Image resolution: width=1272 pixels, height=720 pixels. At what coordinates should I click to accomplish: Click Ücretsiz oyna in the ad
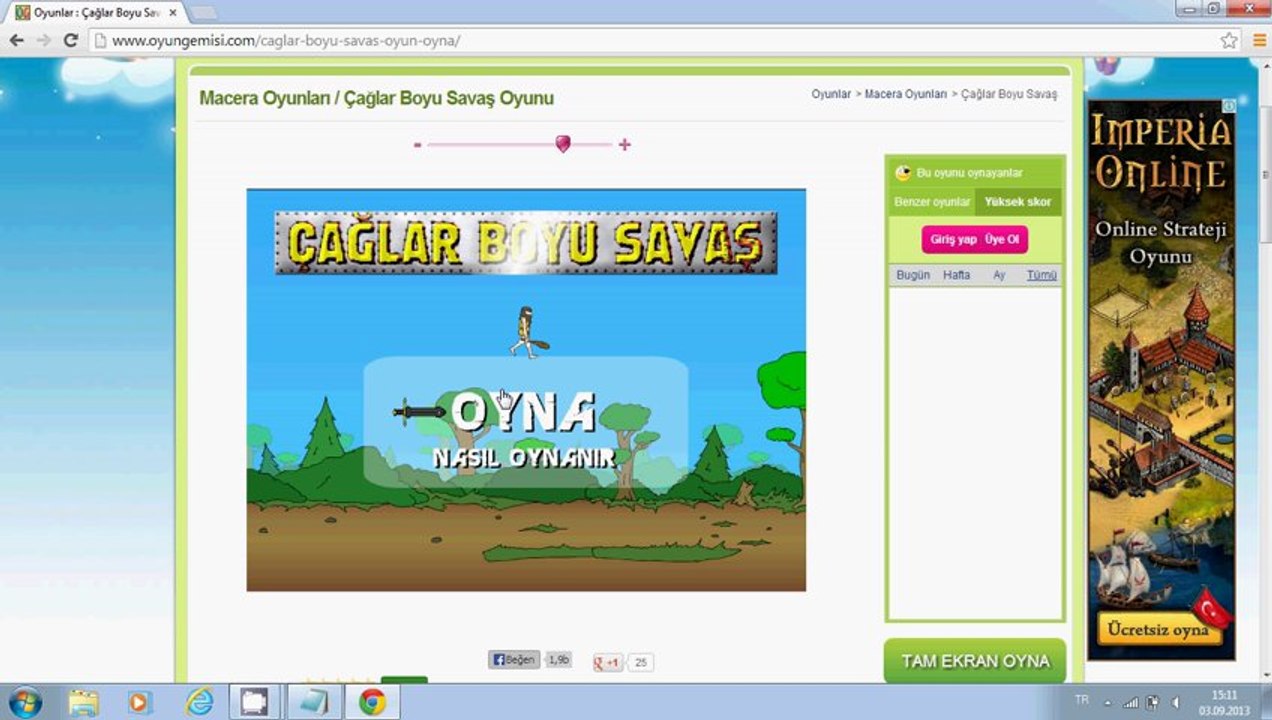tap(1159, 631)
